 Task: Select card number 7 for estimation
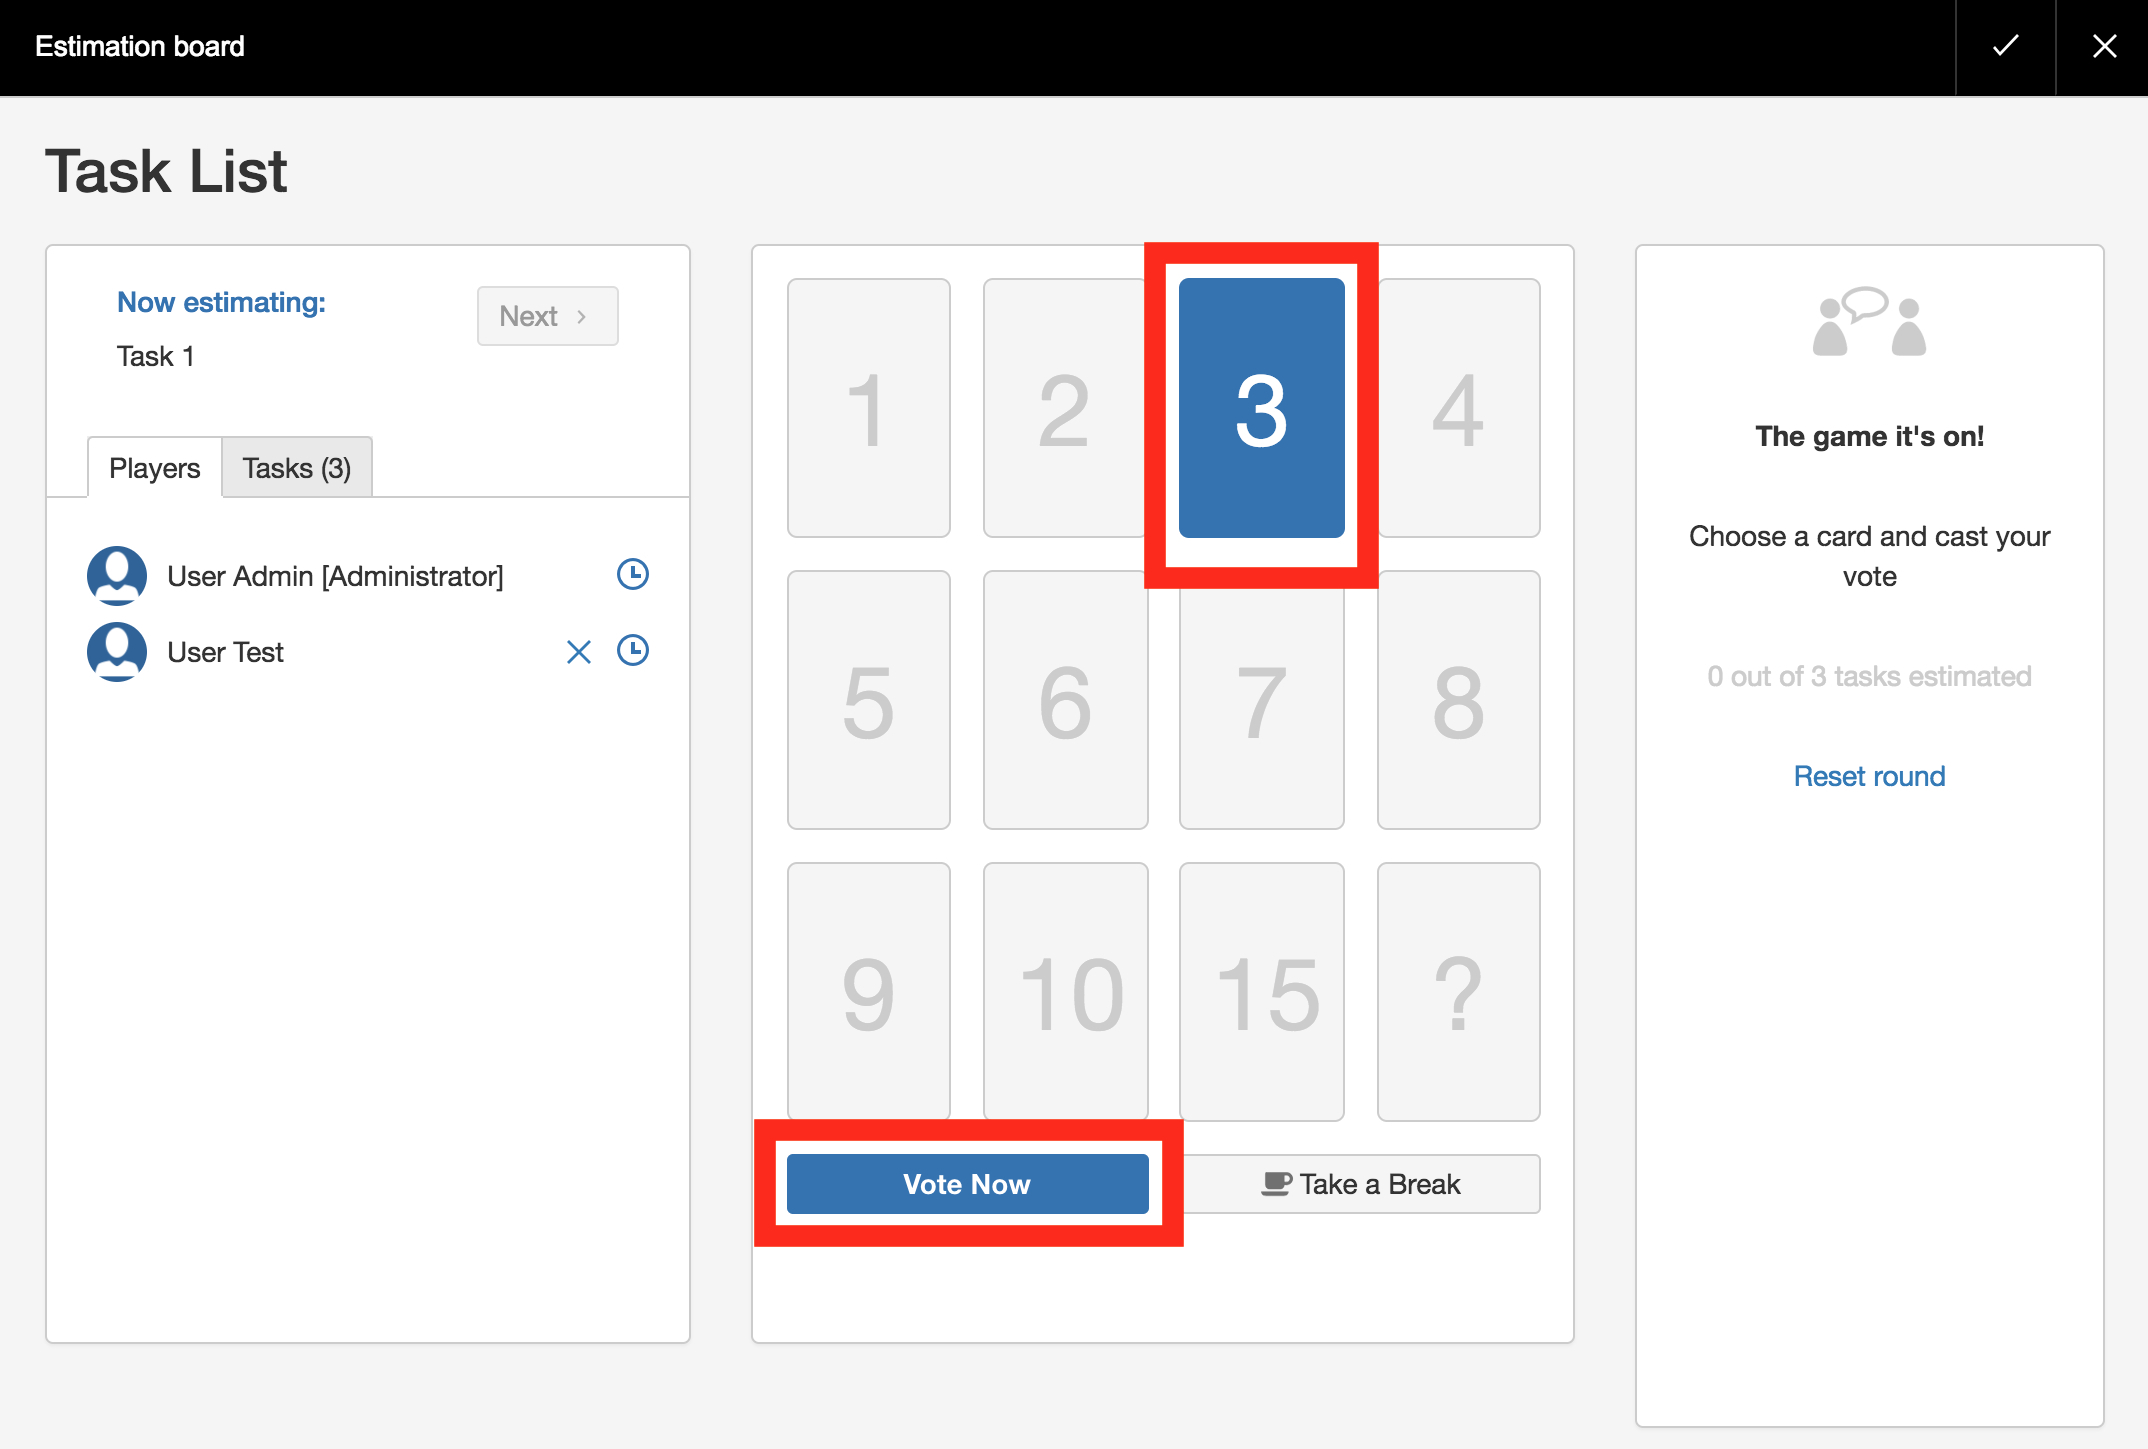pyautogui.click(x=1260, y=699)
